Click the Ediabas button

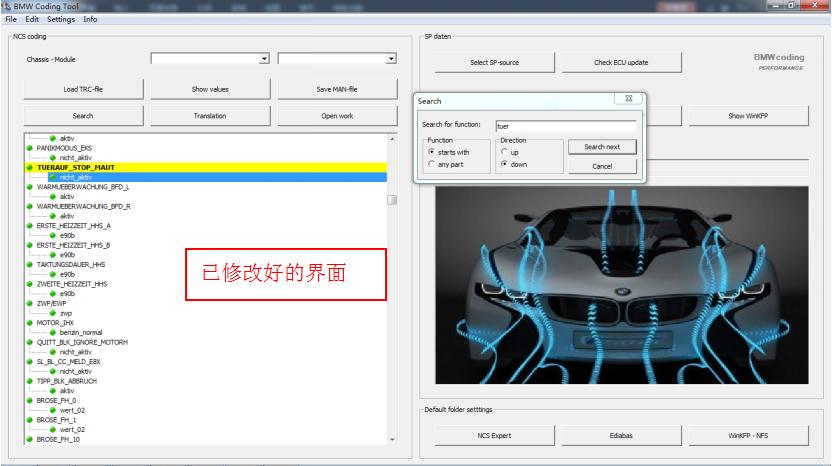point(621,436)
